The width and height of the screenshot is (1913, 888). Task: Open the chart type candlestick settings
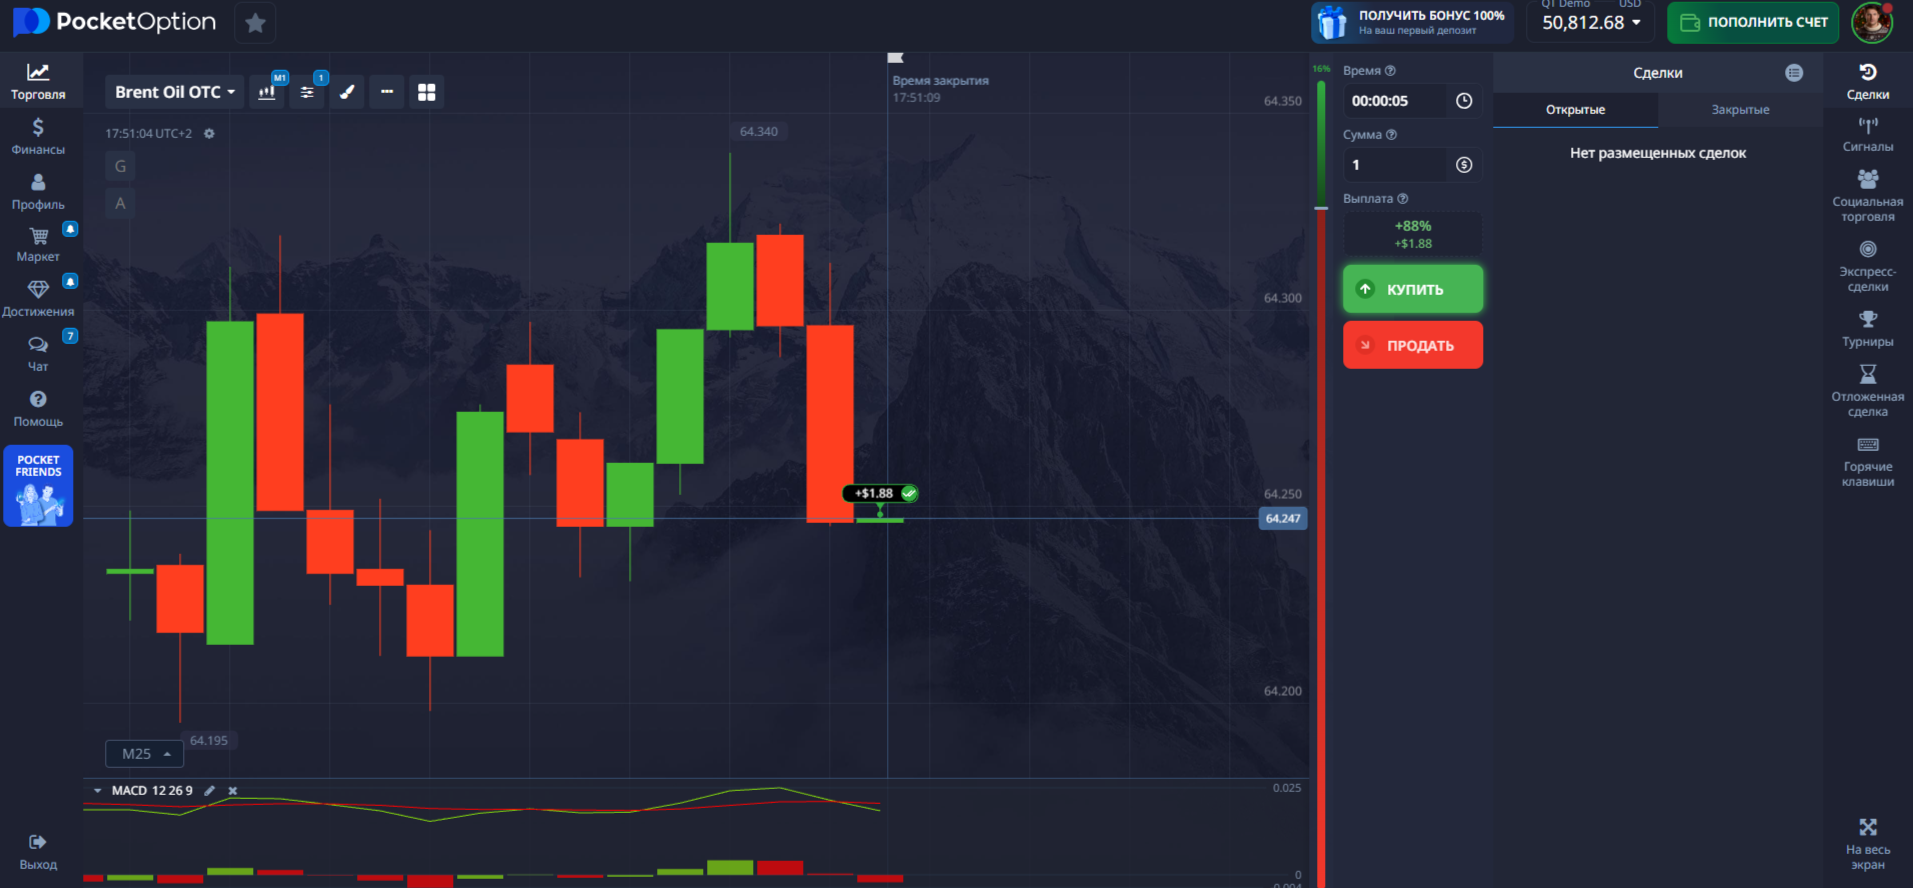pyautogui.click(x=267, y=92)
